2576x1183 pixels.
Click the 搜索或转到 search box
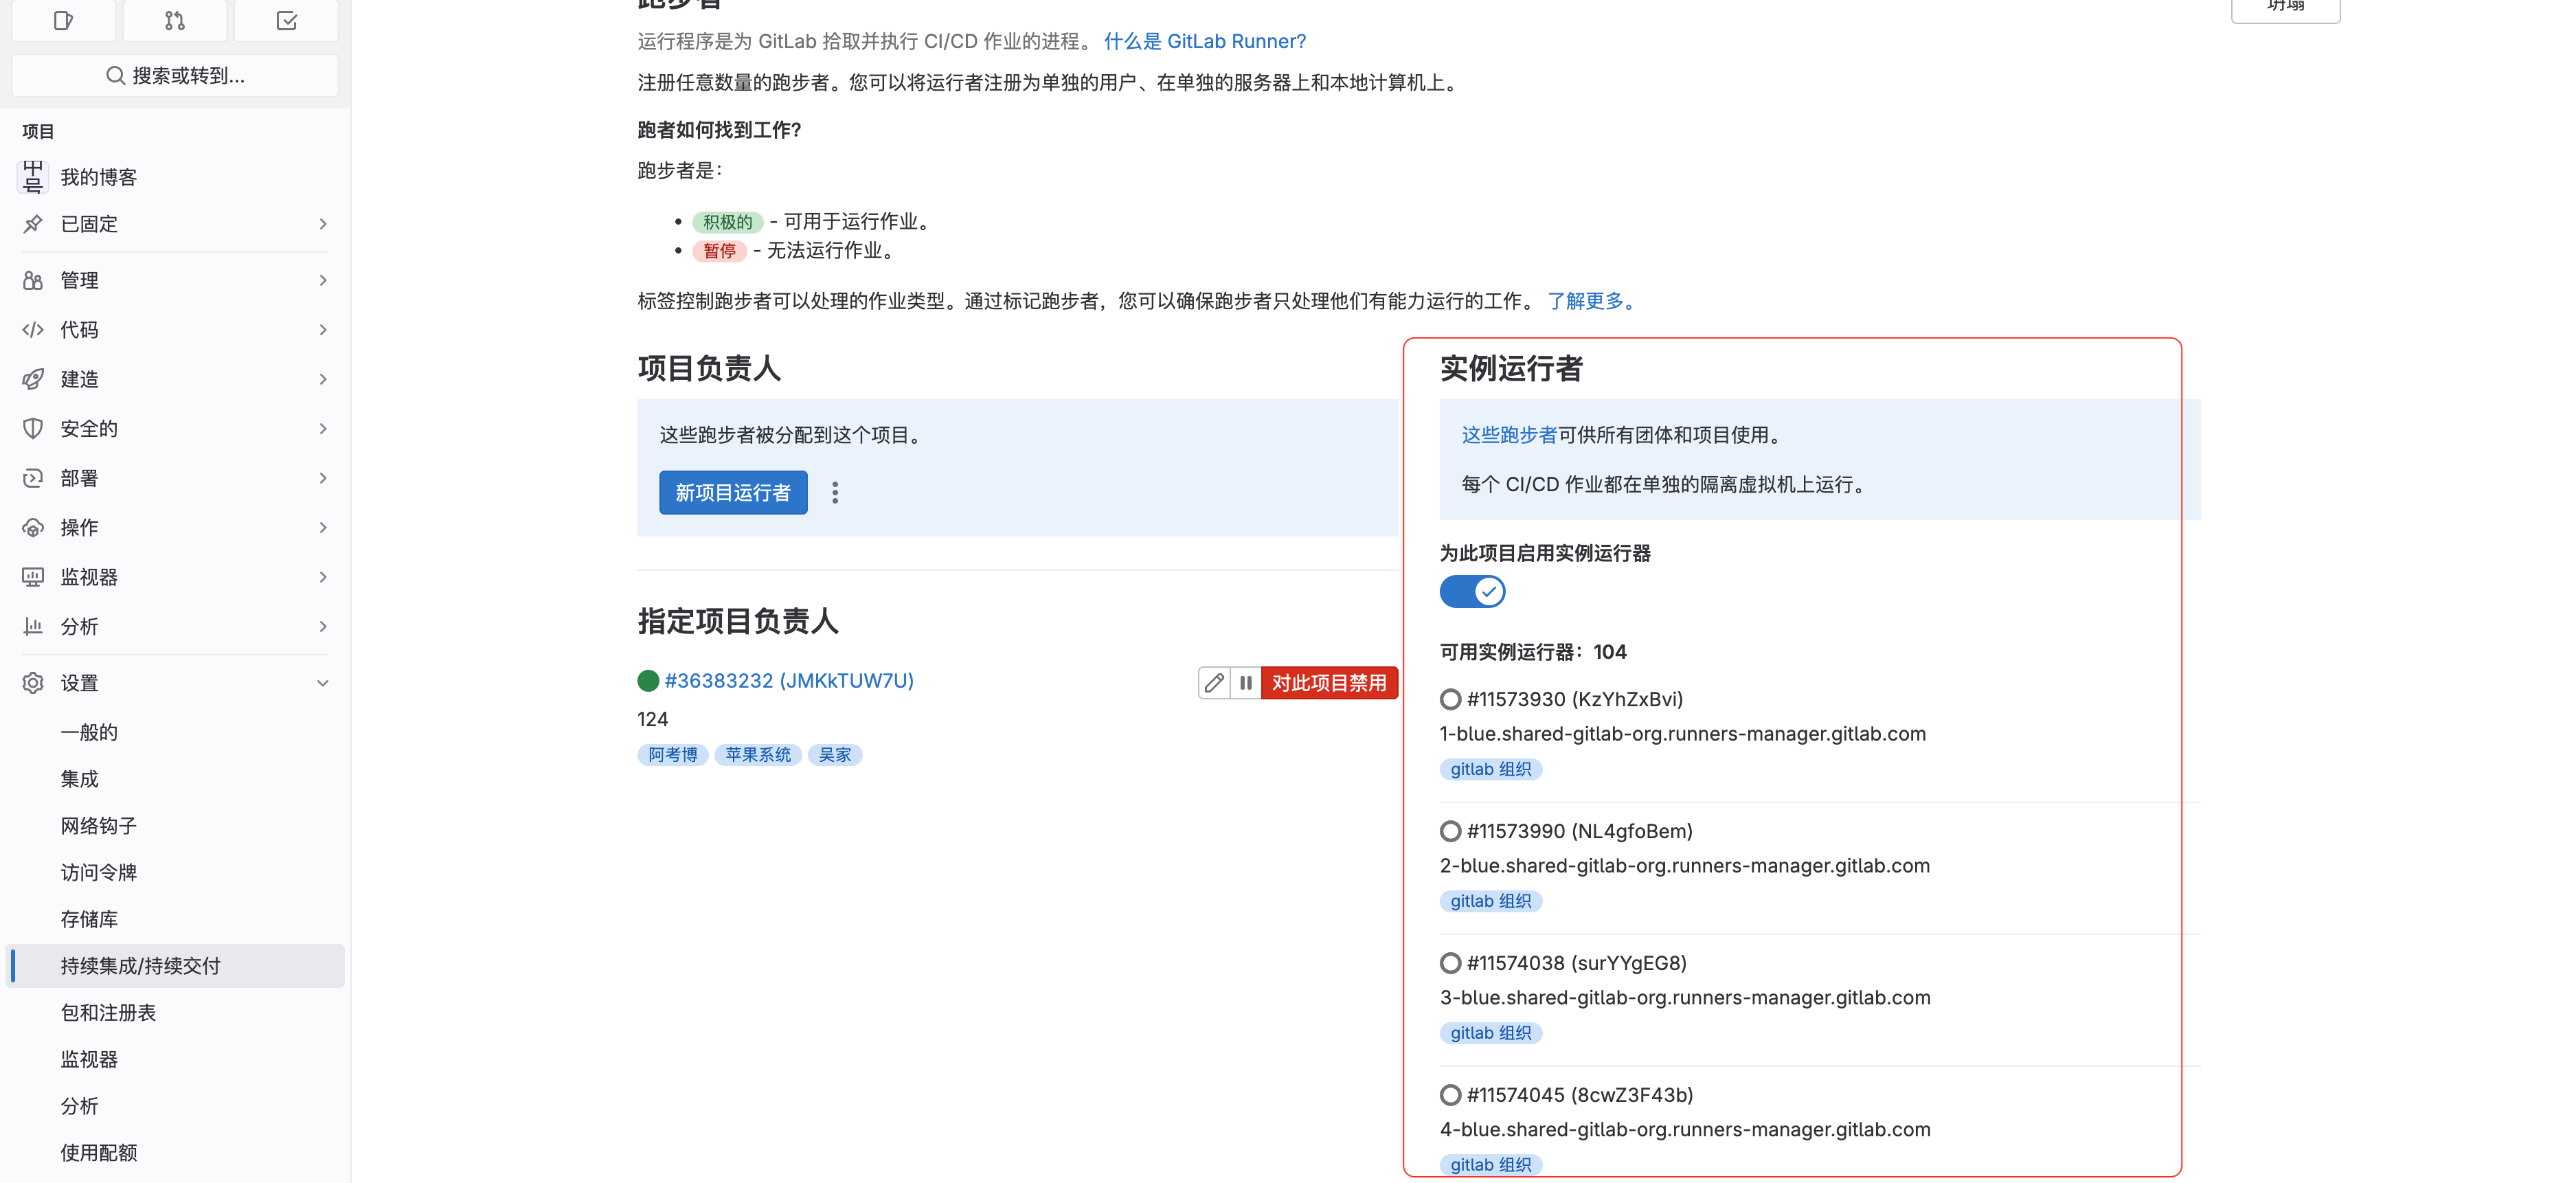[x=175, y=75]
